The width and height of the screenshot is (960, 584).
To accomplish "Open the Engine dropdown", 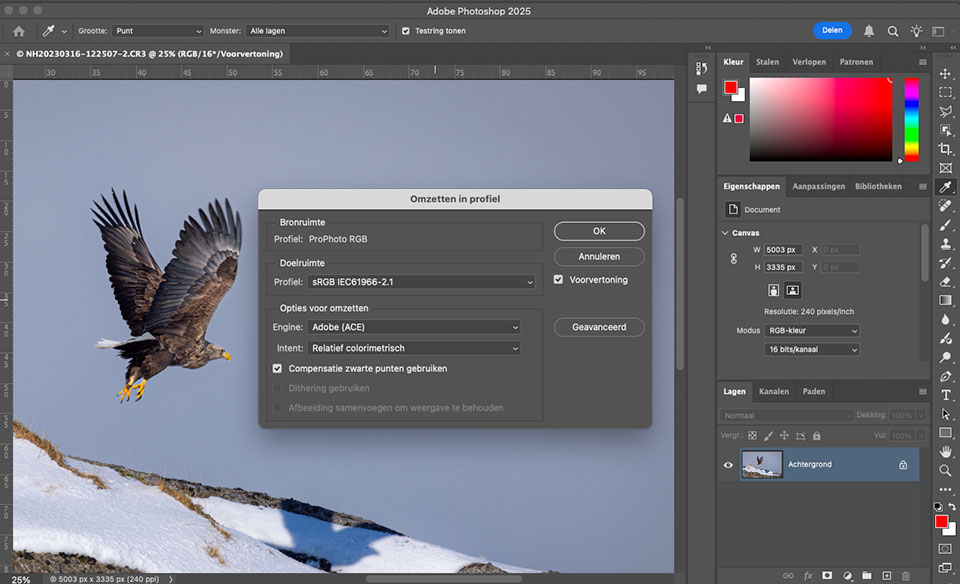I will (414, 328).
